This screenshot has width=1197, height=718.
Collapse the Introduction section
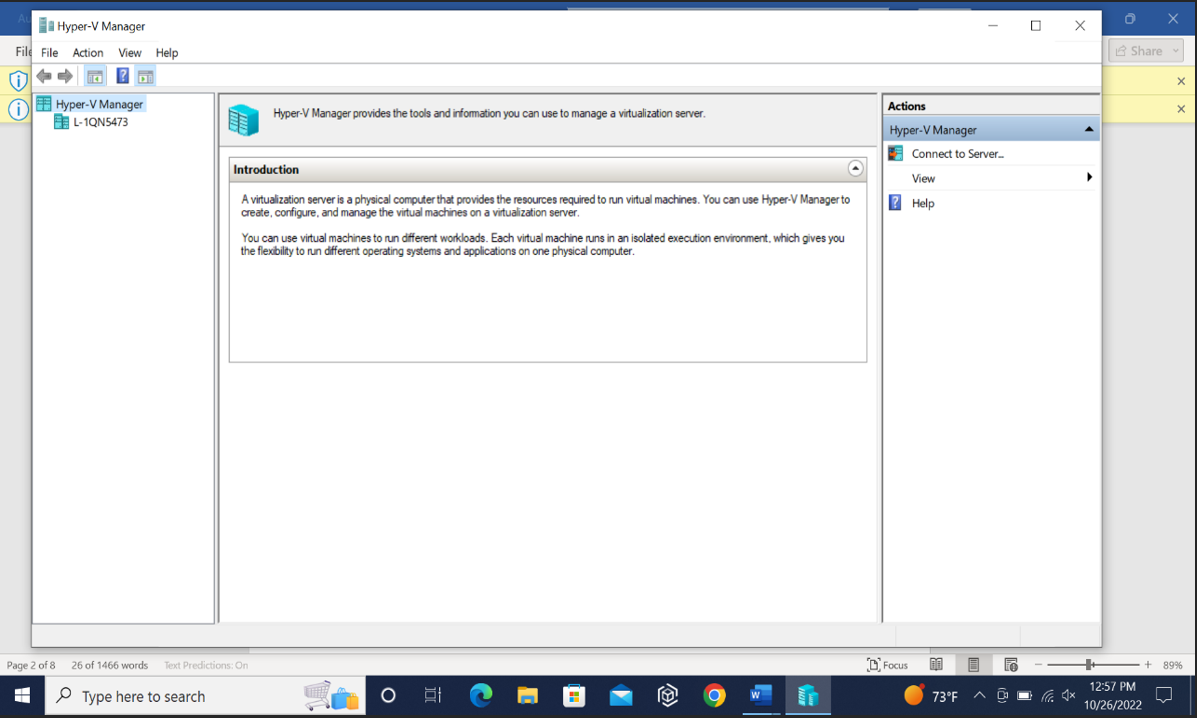[855, 169]
